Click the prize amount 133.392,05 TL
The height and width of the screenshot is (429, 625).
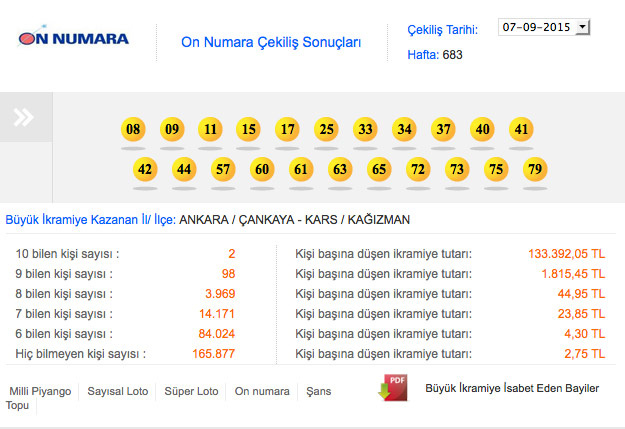click(566, 254)
